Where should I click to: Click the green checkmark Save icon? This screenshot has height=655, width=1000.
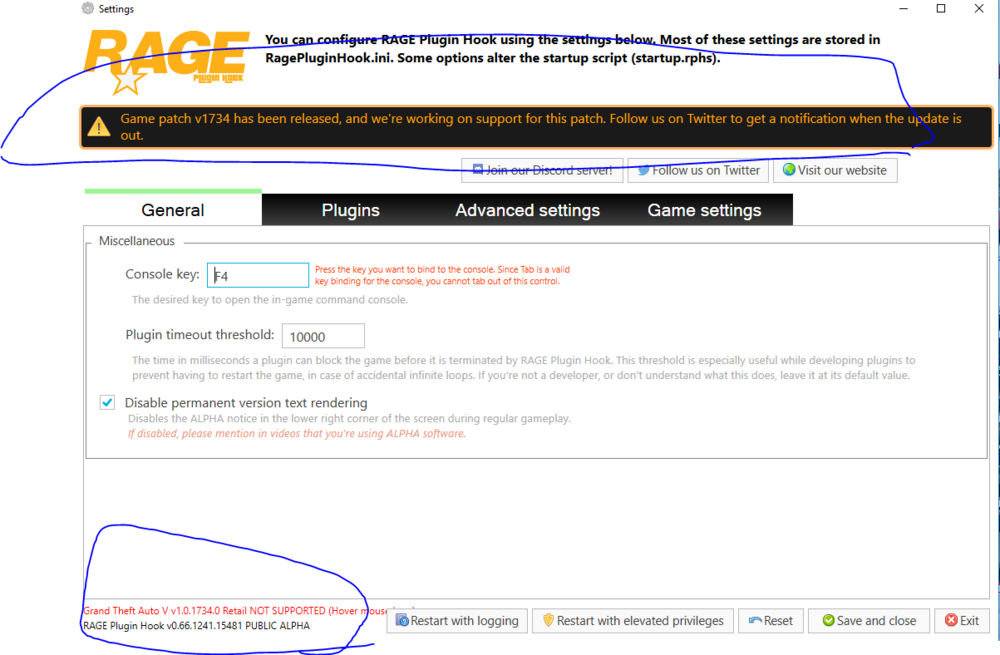pos(828,620)
